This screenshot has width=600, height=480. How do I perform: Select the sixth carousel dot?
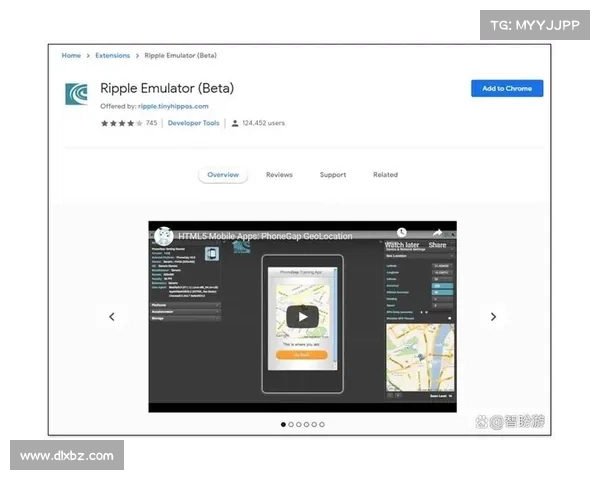(x=322, y=424)
